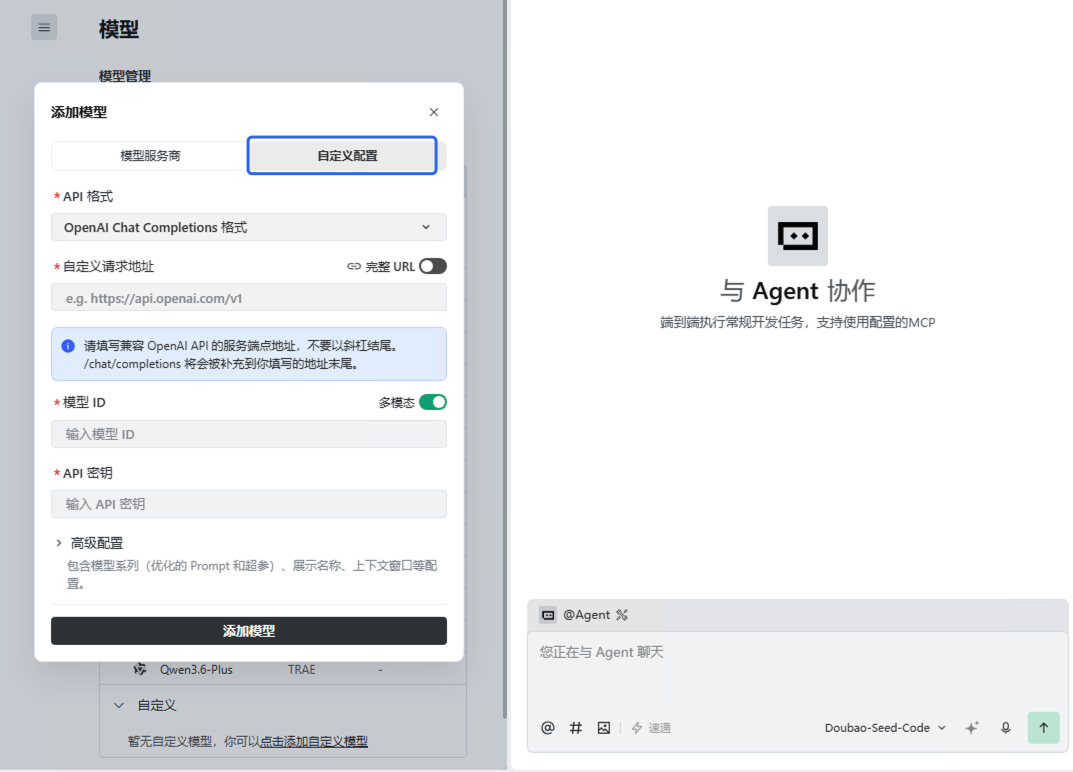The width and height of the screenshot is (1073, 772).
Task: Switch to the 模型服务商 tab
Action: (x=150, y=156)
